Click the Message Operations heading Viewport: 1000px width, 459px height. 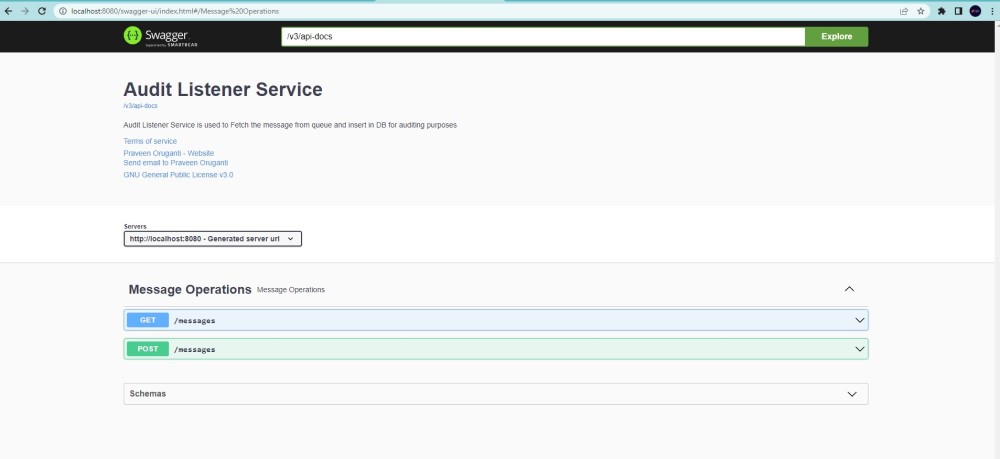pos(190,289)
